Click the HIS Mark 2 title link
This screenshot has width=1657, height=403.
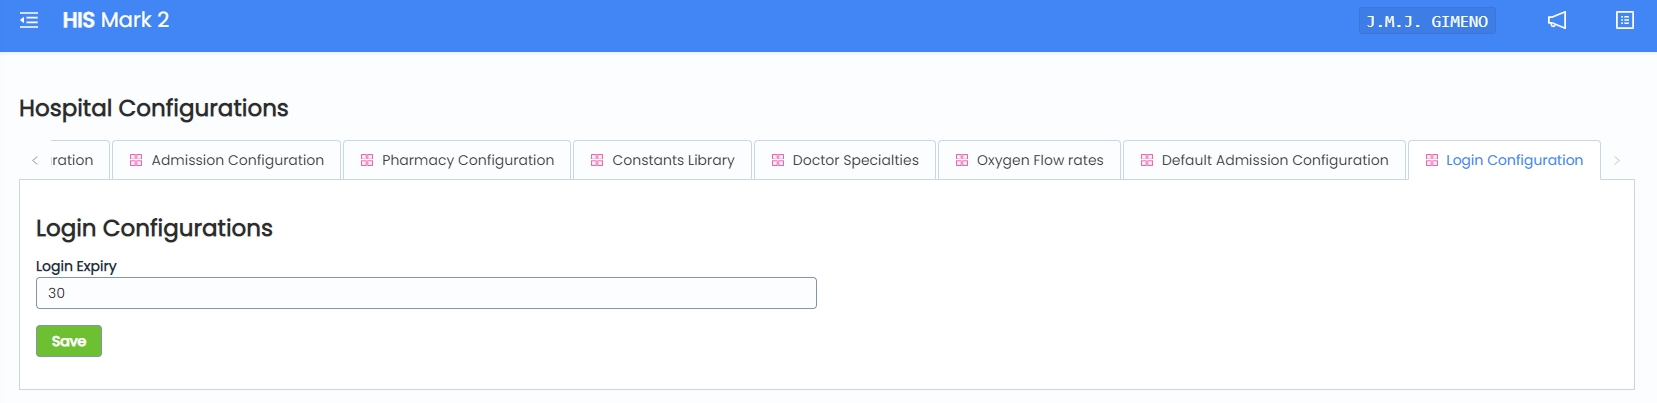[x=116, y=20]
